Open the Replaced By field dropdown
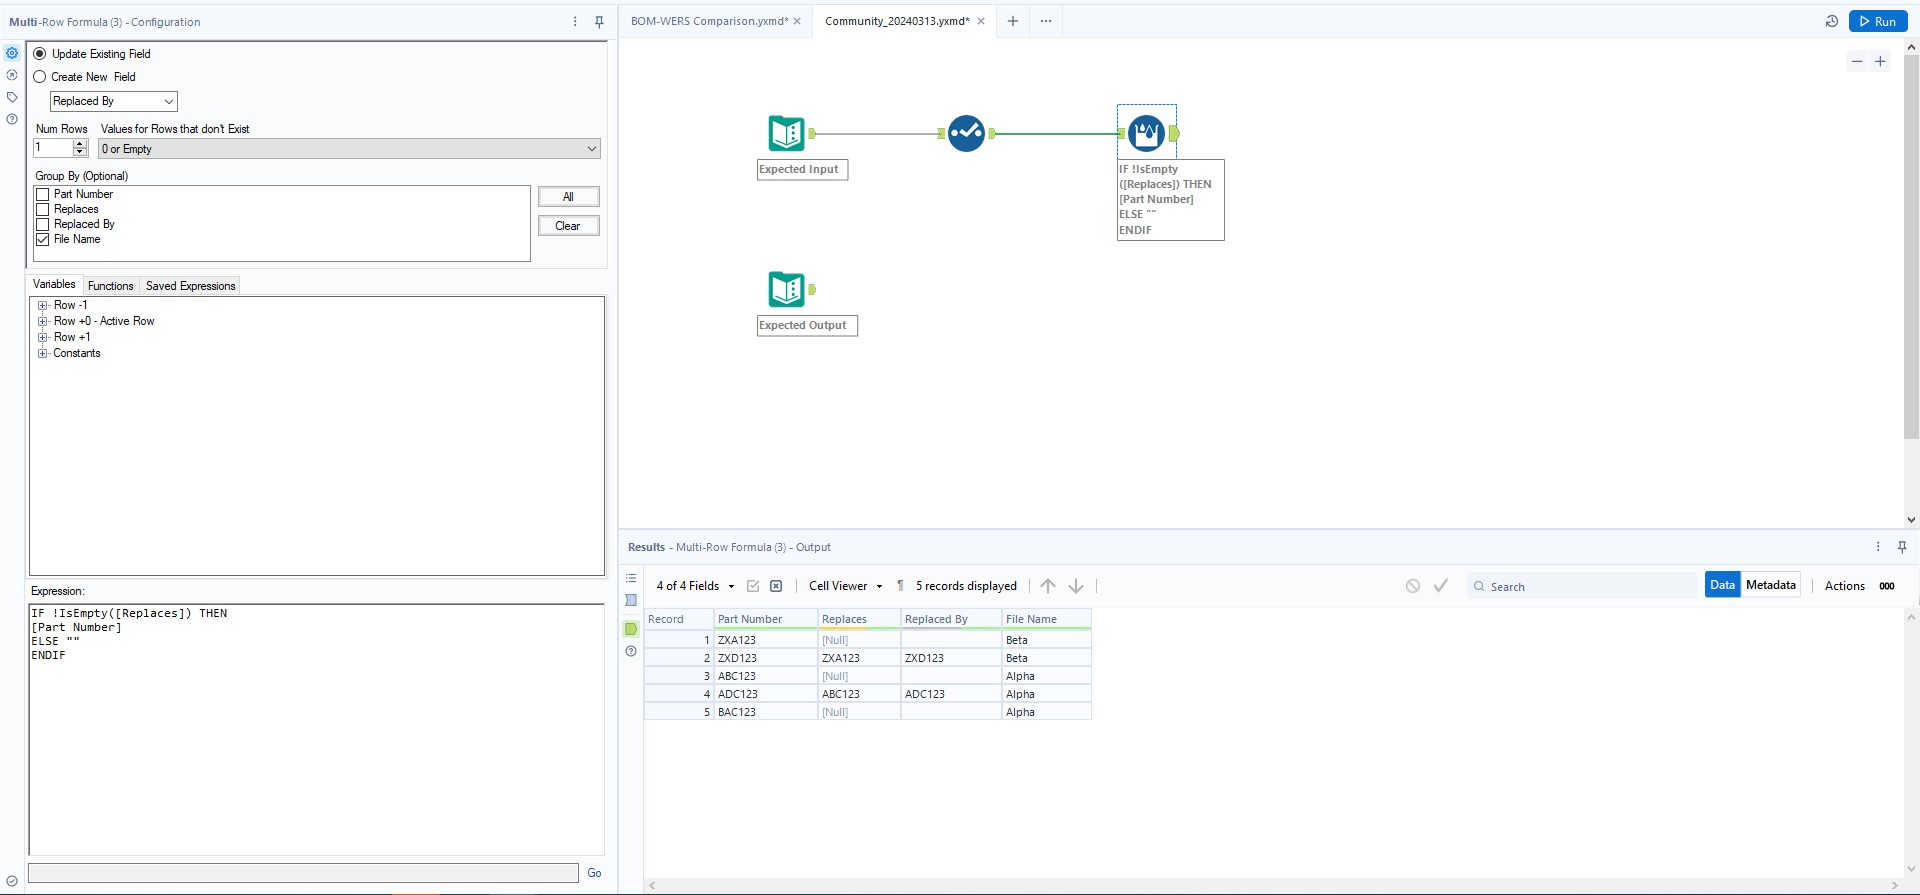 coord(114,101)
